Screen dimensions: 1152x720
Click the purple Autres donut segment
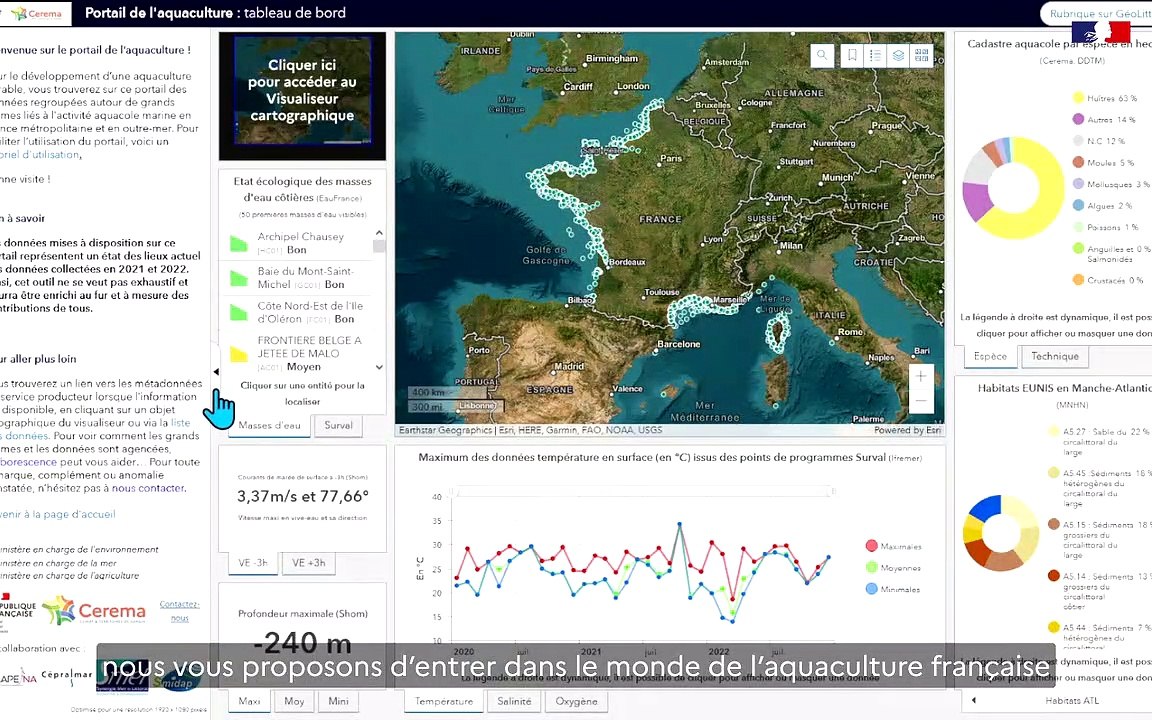[976, 201]
